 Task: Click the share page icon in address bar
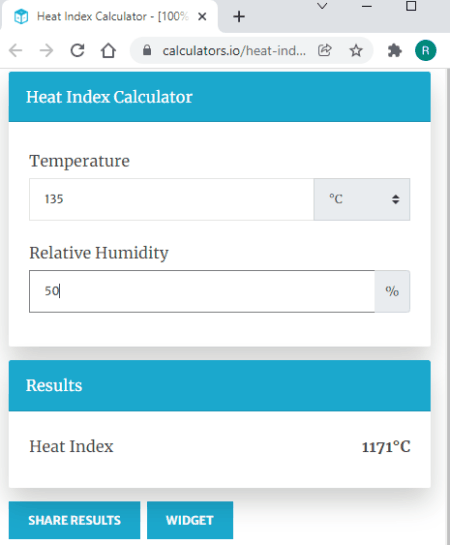click(x=325, y=51)
